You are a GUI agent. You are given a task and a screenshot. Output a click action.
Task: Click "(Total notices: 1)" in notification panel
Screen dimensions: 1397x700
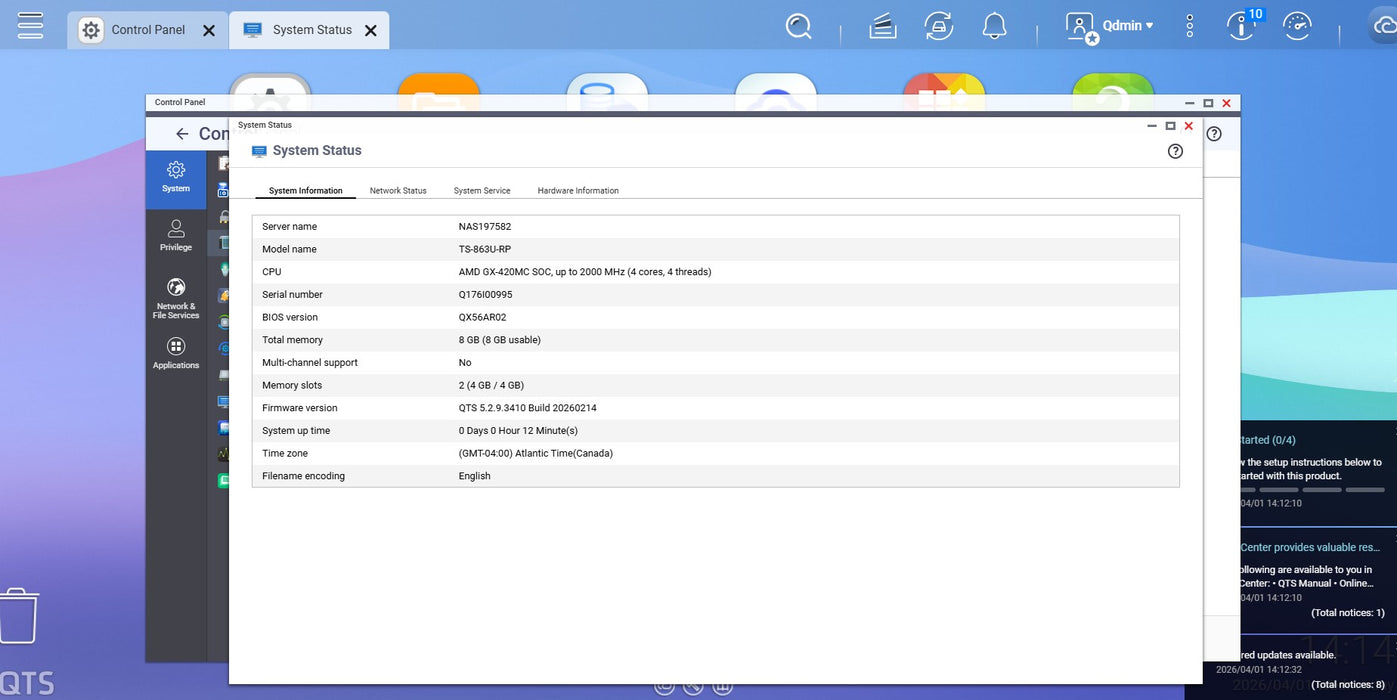1348,613
